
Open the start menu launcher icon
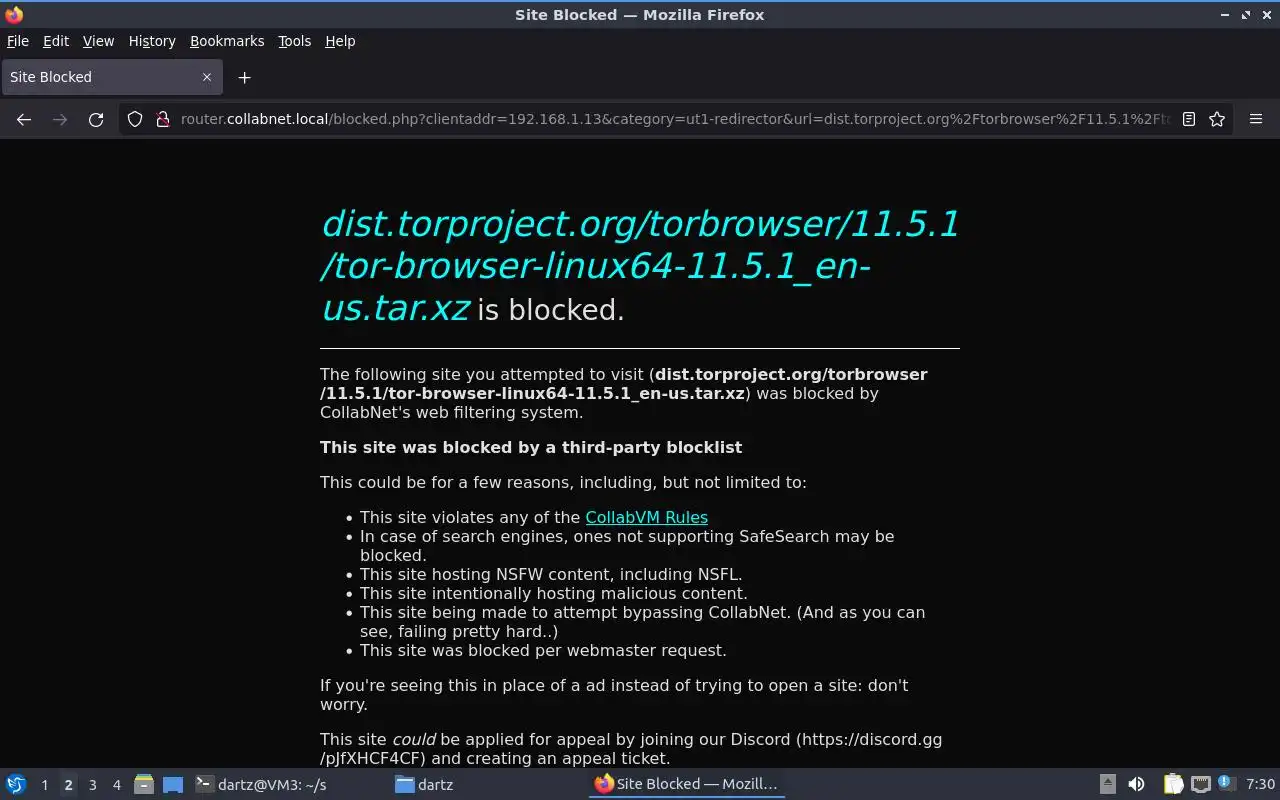coord(15,785)
